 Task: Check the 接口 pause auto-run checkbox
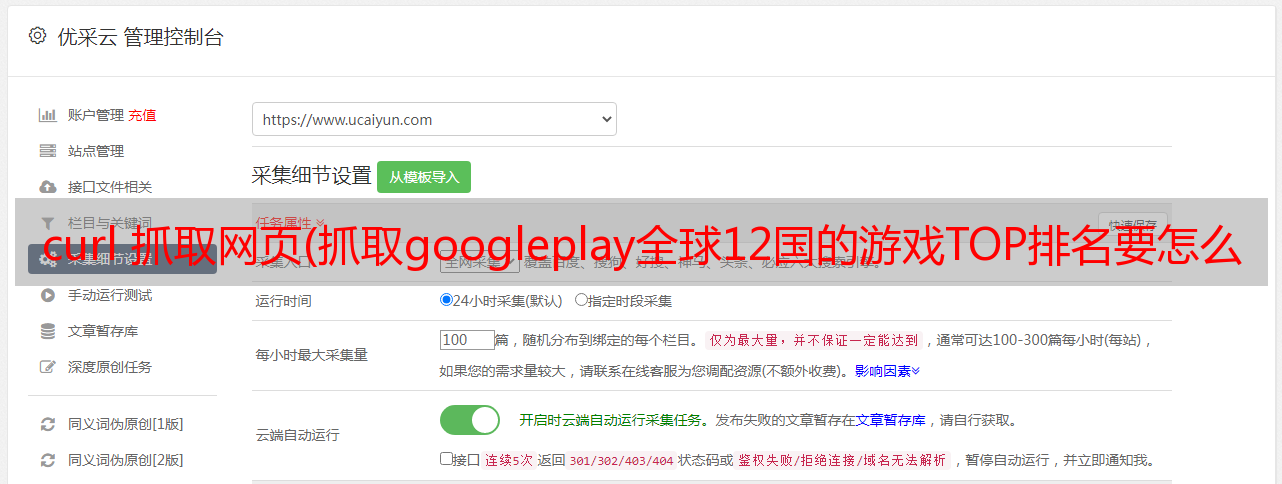[x=446, y=459]
